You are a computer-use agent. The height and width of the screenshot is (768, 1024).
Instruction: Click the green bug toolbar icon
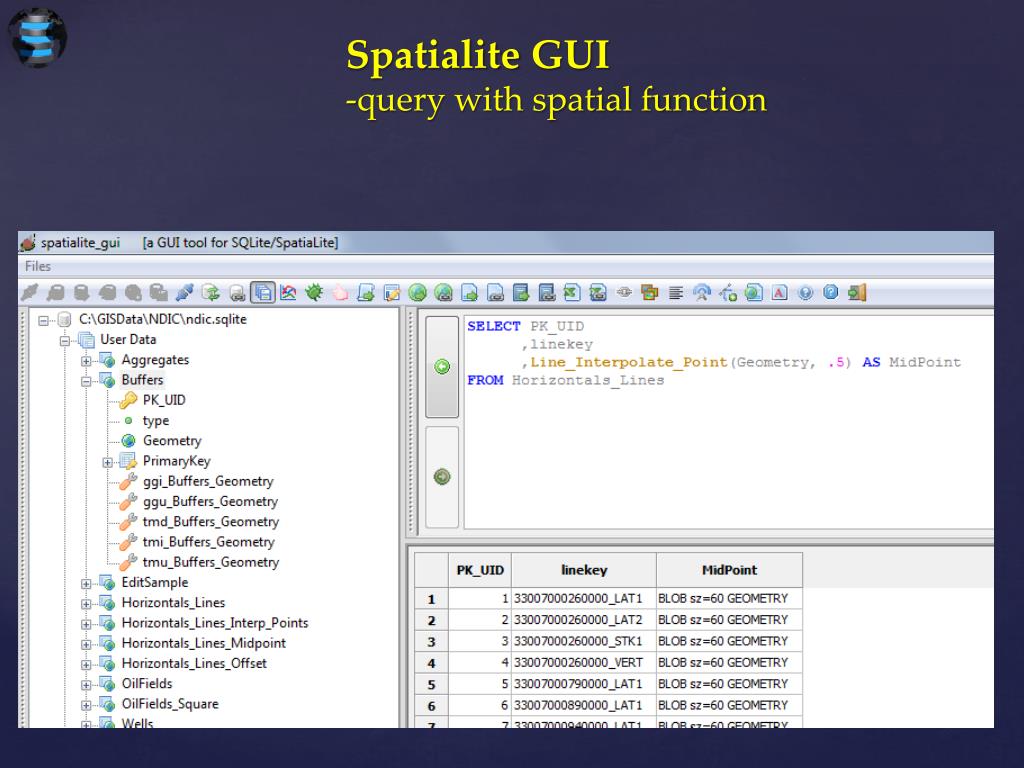tap(314, 293)
